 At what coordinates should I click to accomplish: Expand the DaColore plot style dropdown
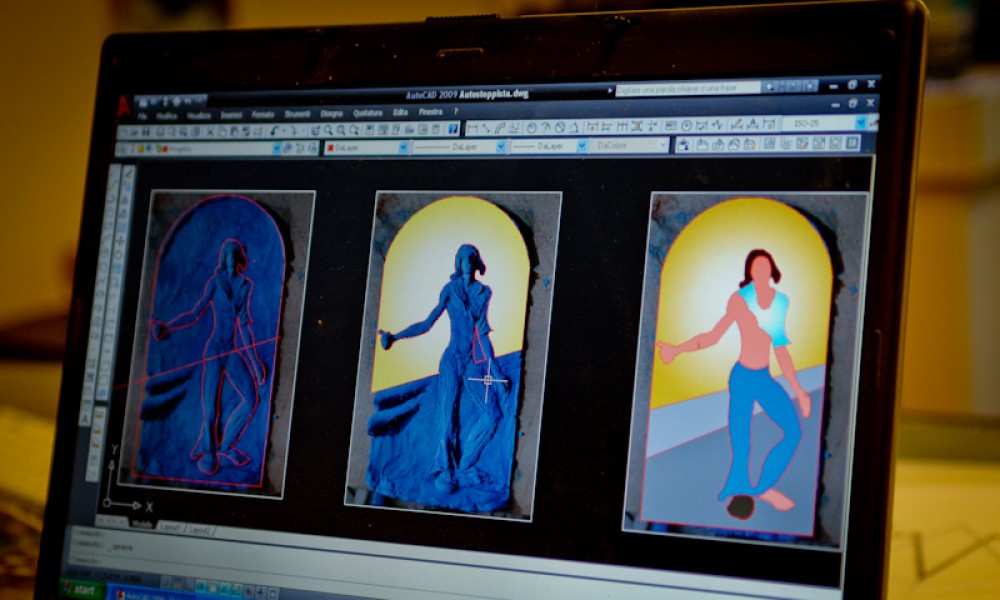click(x=662, y=145)
